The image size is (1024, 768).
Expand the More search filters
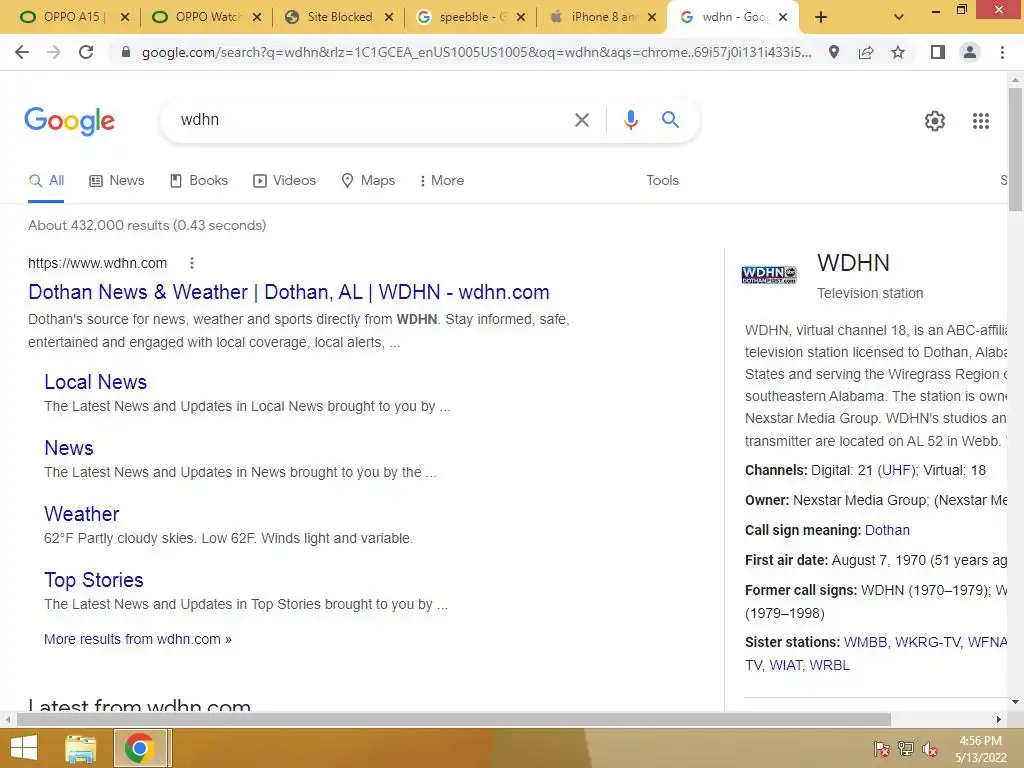tap(441, 181)
